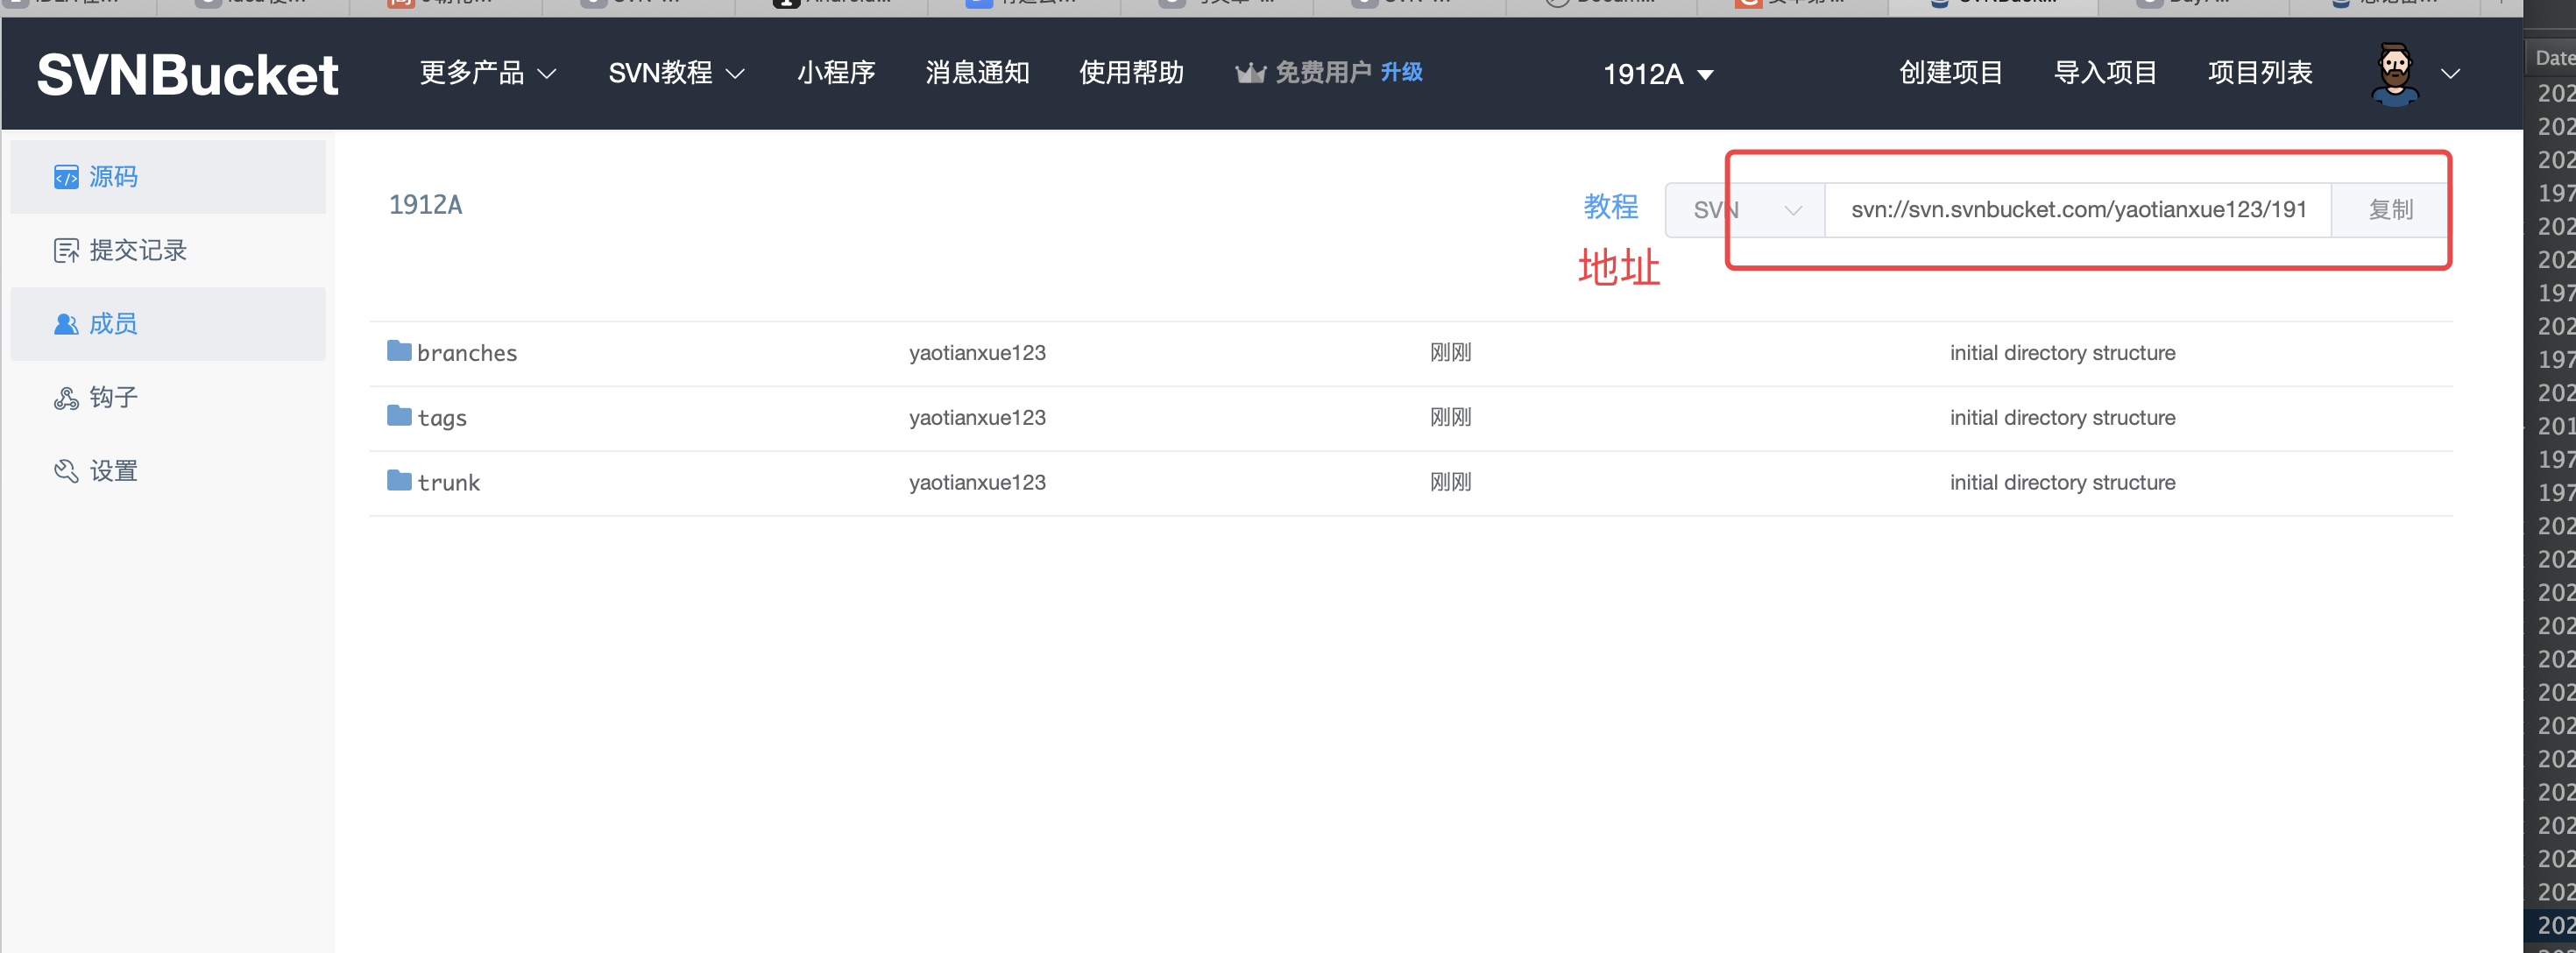Screen dimensions: 2576x953
Task: Open the 提交记录 commit history panel
Action: pyautogui.click(x=137, y=251)
